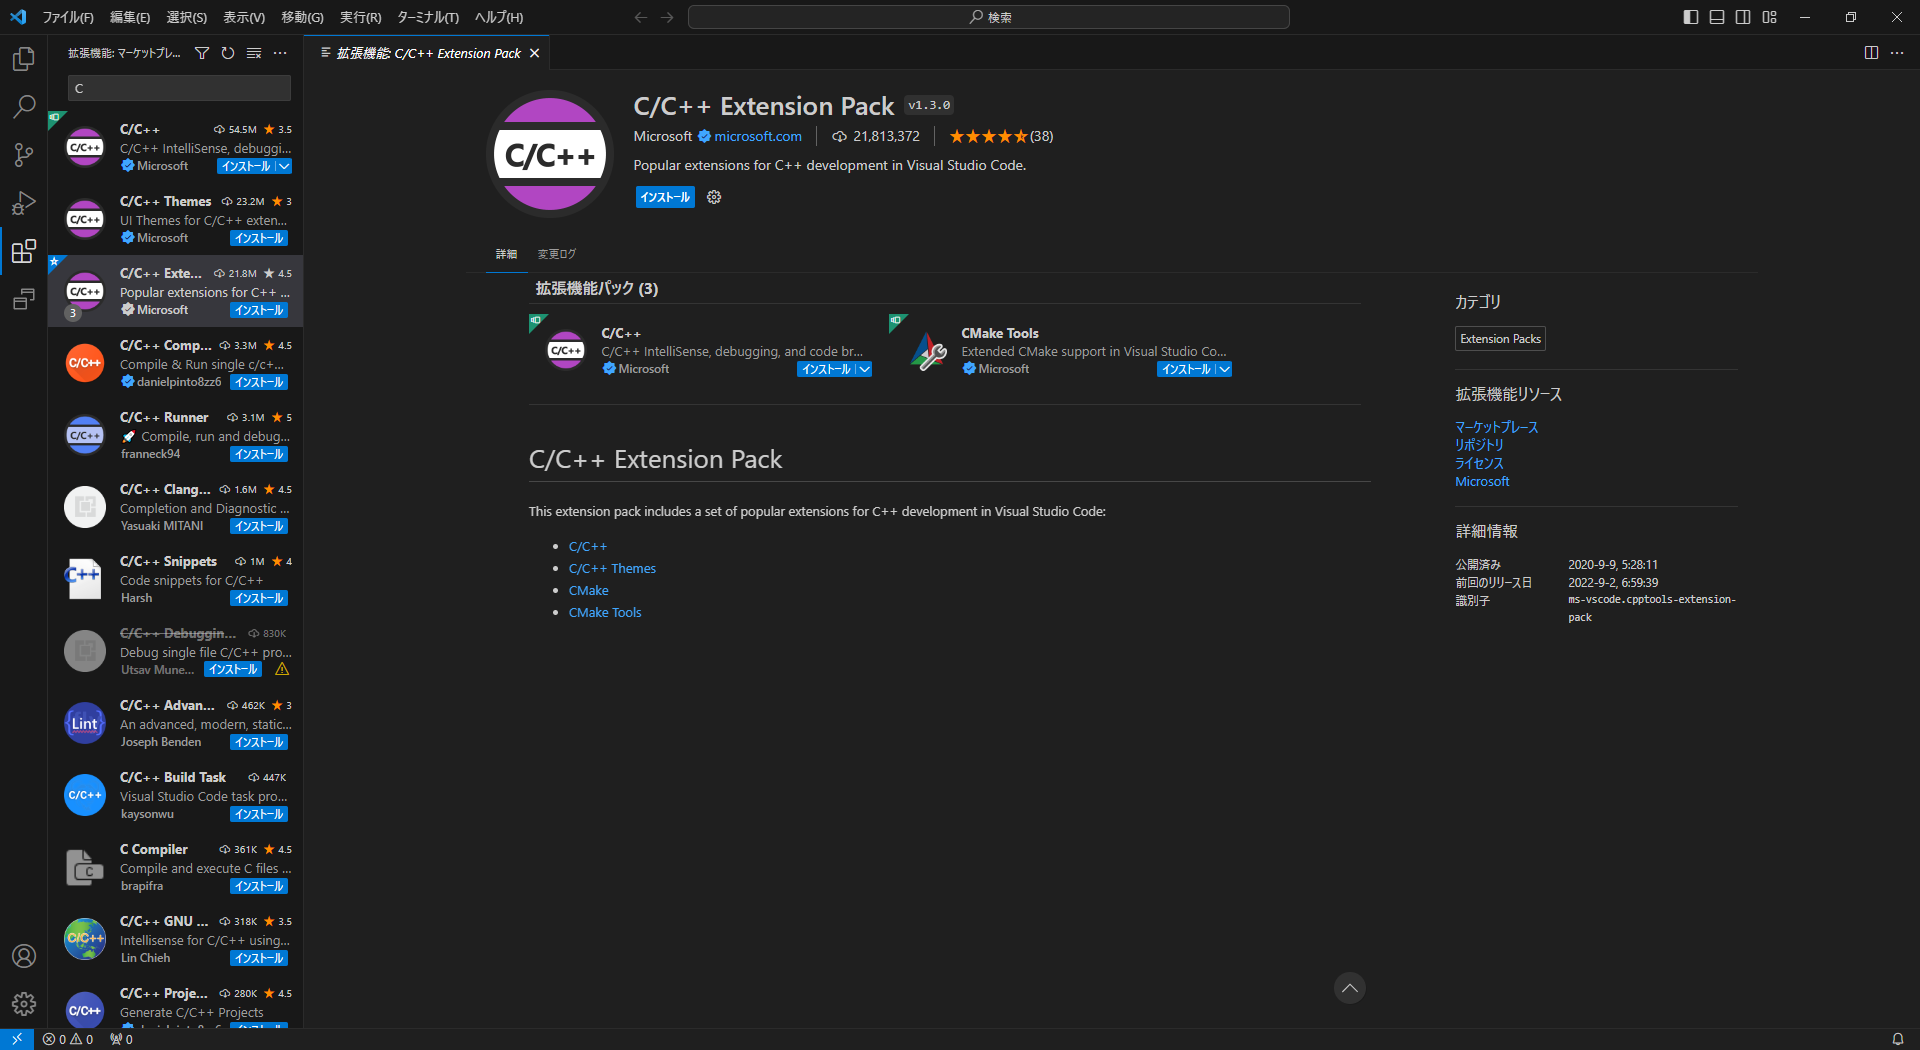Open the ターミナル menu

(x=427, y=17)
